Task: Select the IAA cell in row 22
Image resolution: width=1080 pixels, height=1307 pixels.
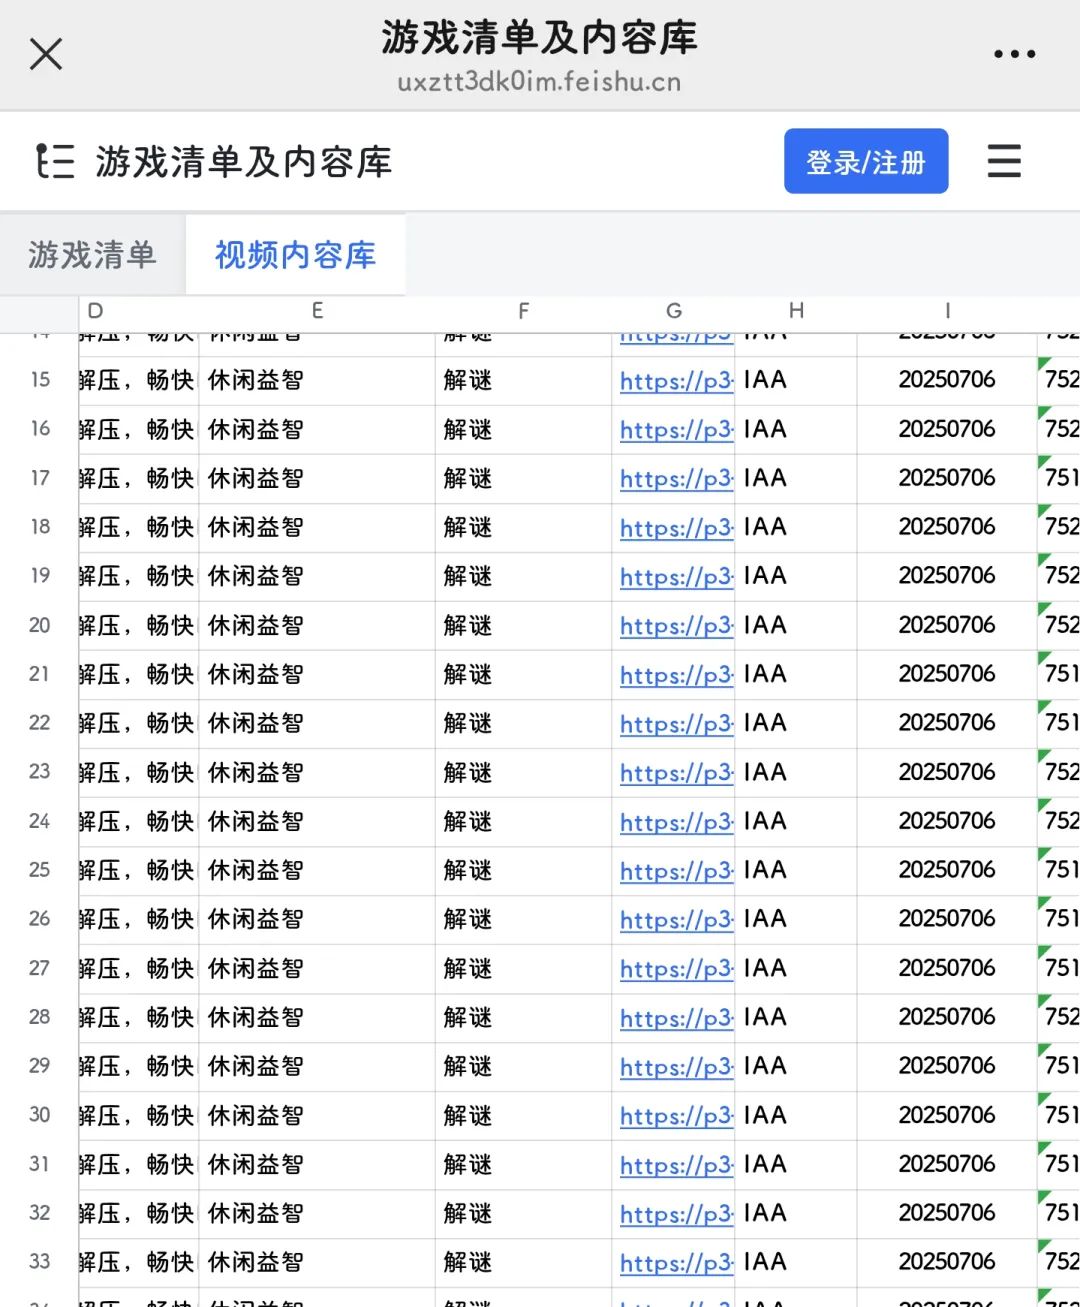Action: point(796,723)
